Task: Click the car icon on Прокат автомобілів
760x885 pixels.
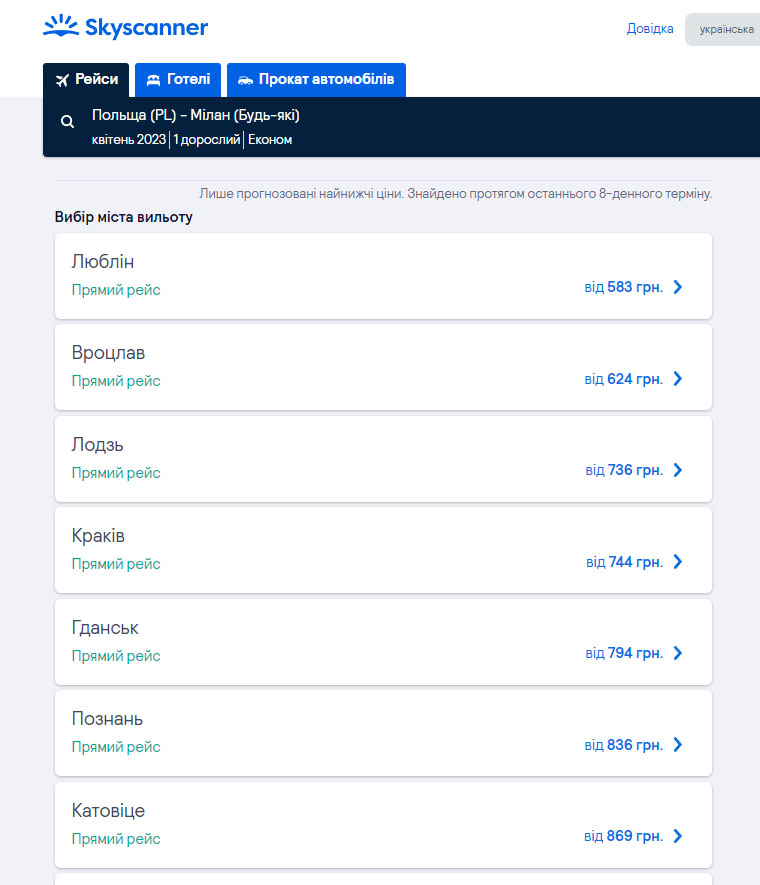Action: (245, 80)
